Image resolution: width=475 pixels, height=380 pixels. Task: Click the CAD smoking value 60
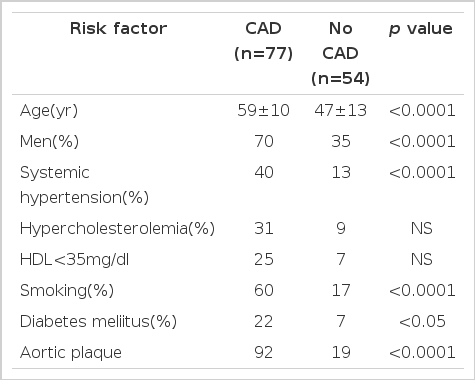[x=263, y=290]
